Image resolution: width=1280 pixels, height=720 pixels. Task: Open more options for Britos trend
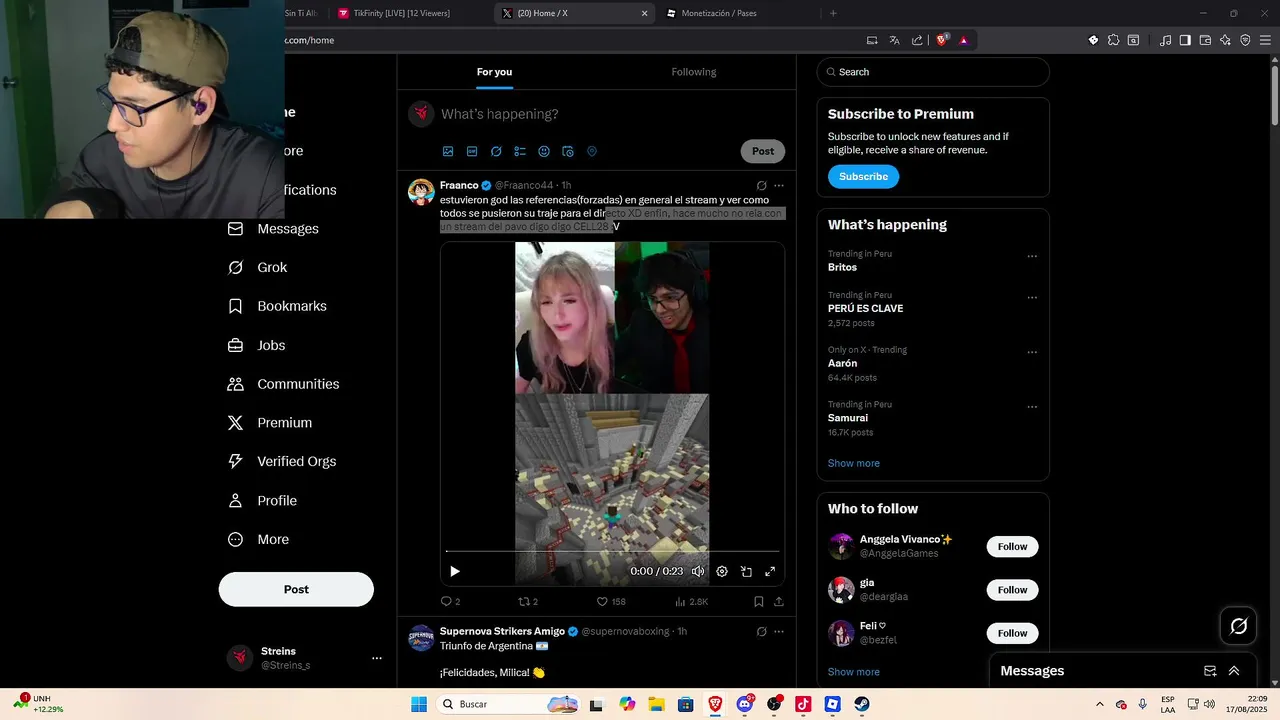[1032, 256]
